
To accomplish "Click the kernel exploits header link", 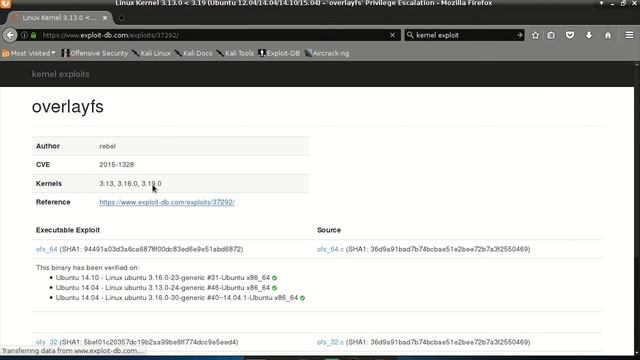I will (60, 74).
